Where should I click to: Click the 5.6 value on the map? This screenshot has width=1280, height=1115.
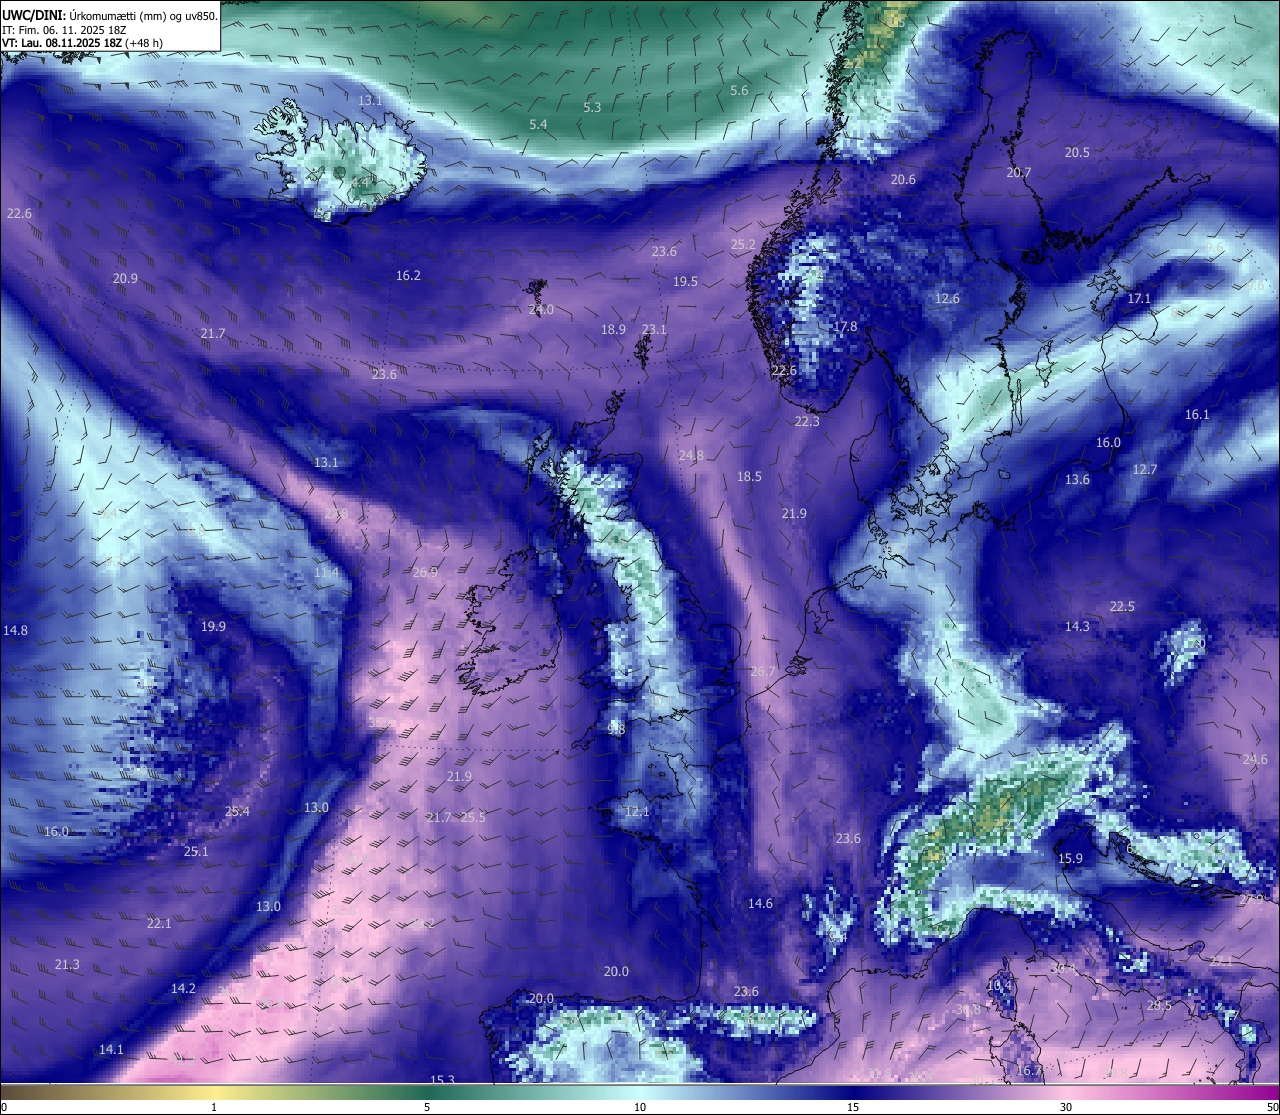[739, 91]
